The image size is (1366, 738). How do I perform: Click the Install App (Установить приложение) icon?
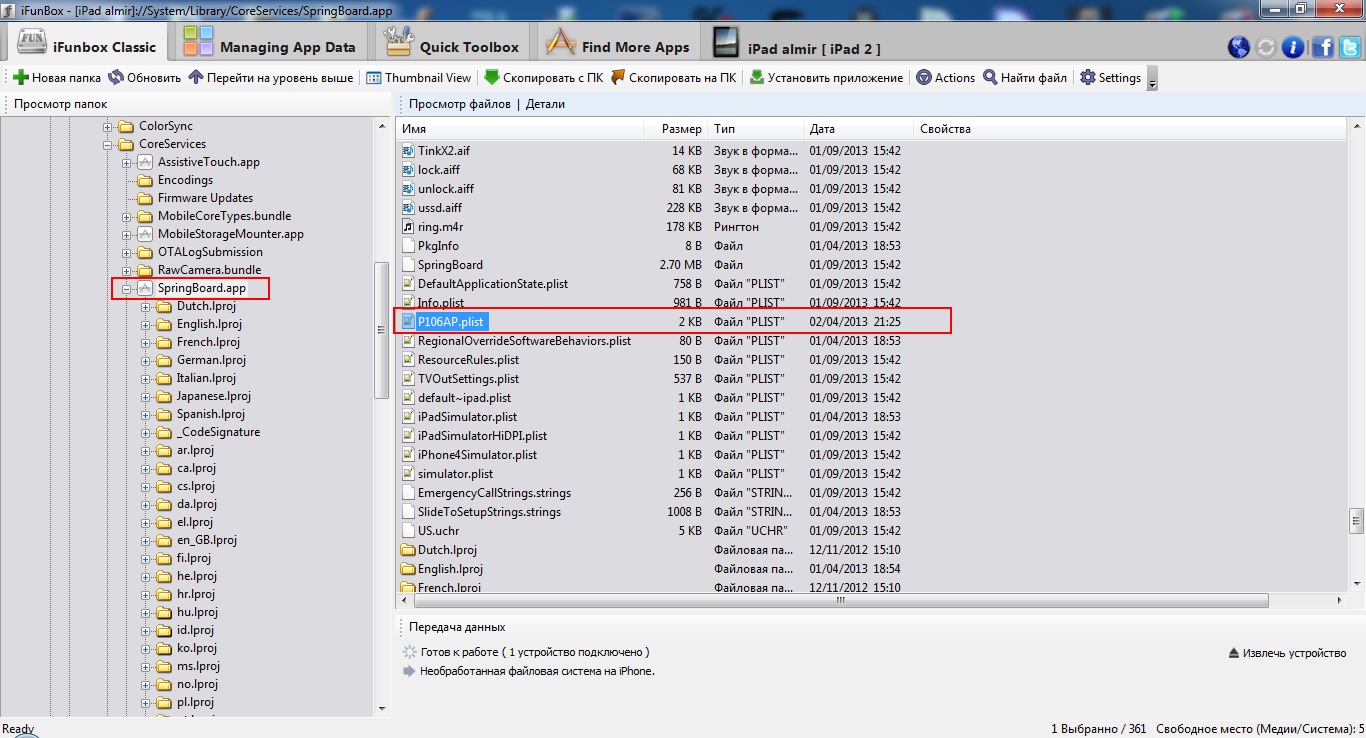757,77
